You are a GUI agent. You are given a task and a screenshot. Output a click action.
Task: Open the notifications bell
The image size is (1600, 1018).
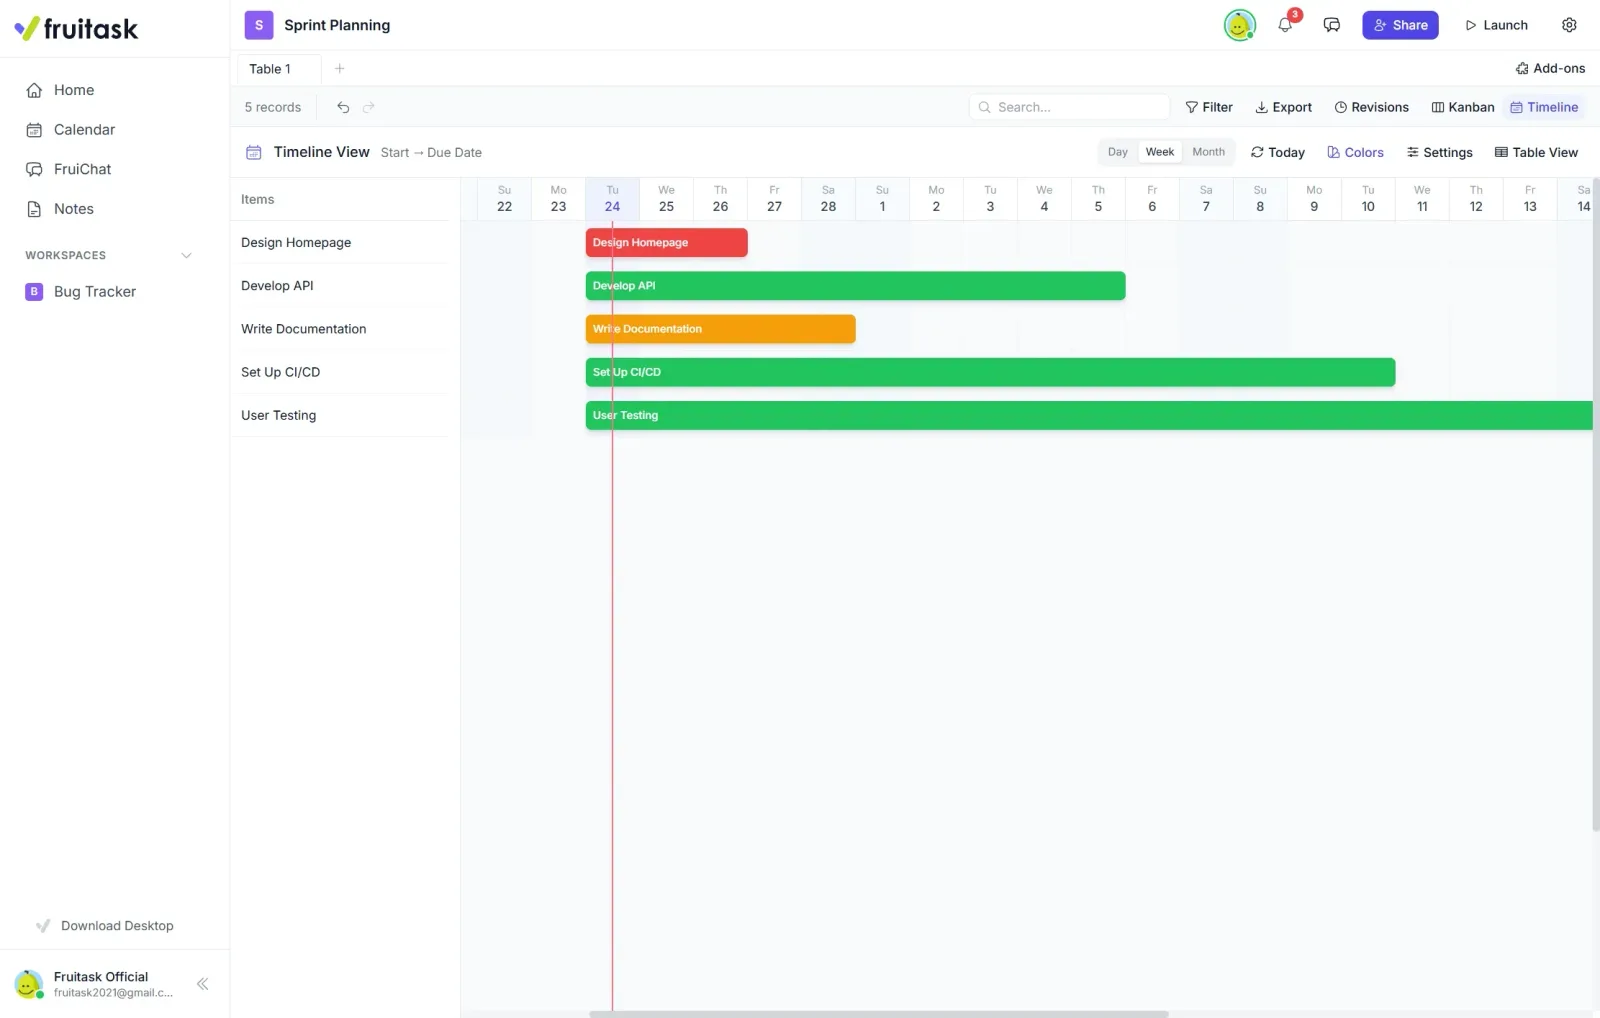[x=1285, y=25]
